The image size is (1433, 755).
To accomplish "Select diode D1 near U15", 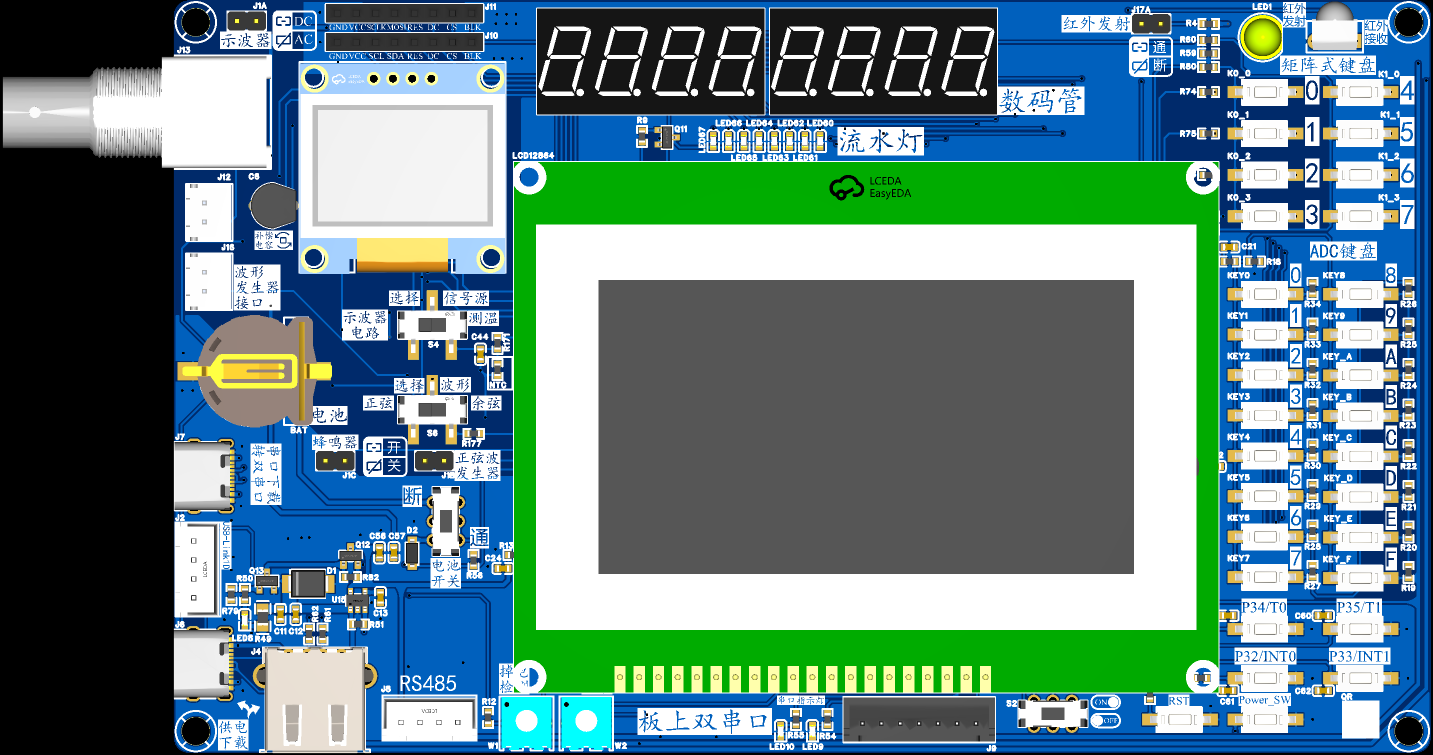I will (307, 583).
